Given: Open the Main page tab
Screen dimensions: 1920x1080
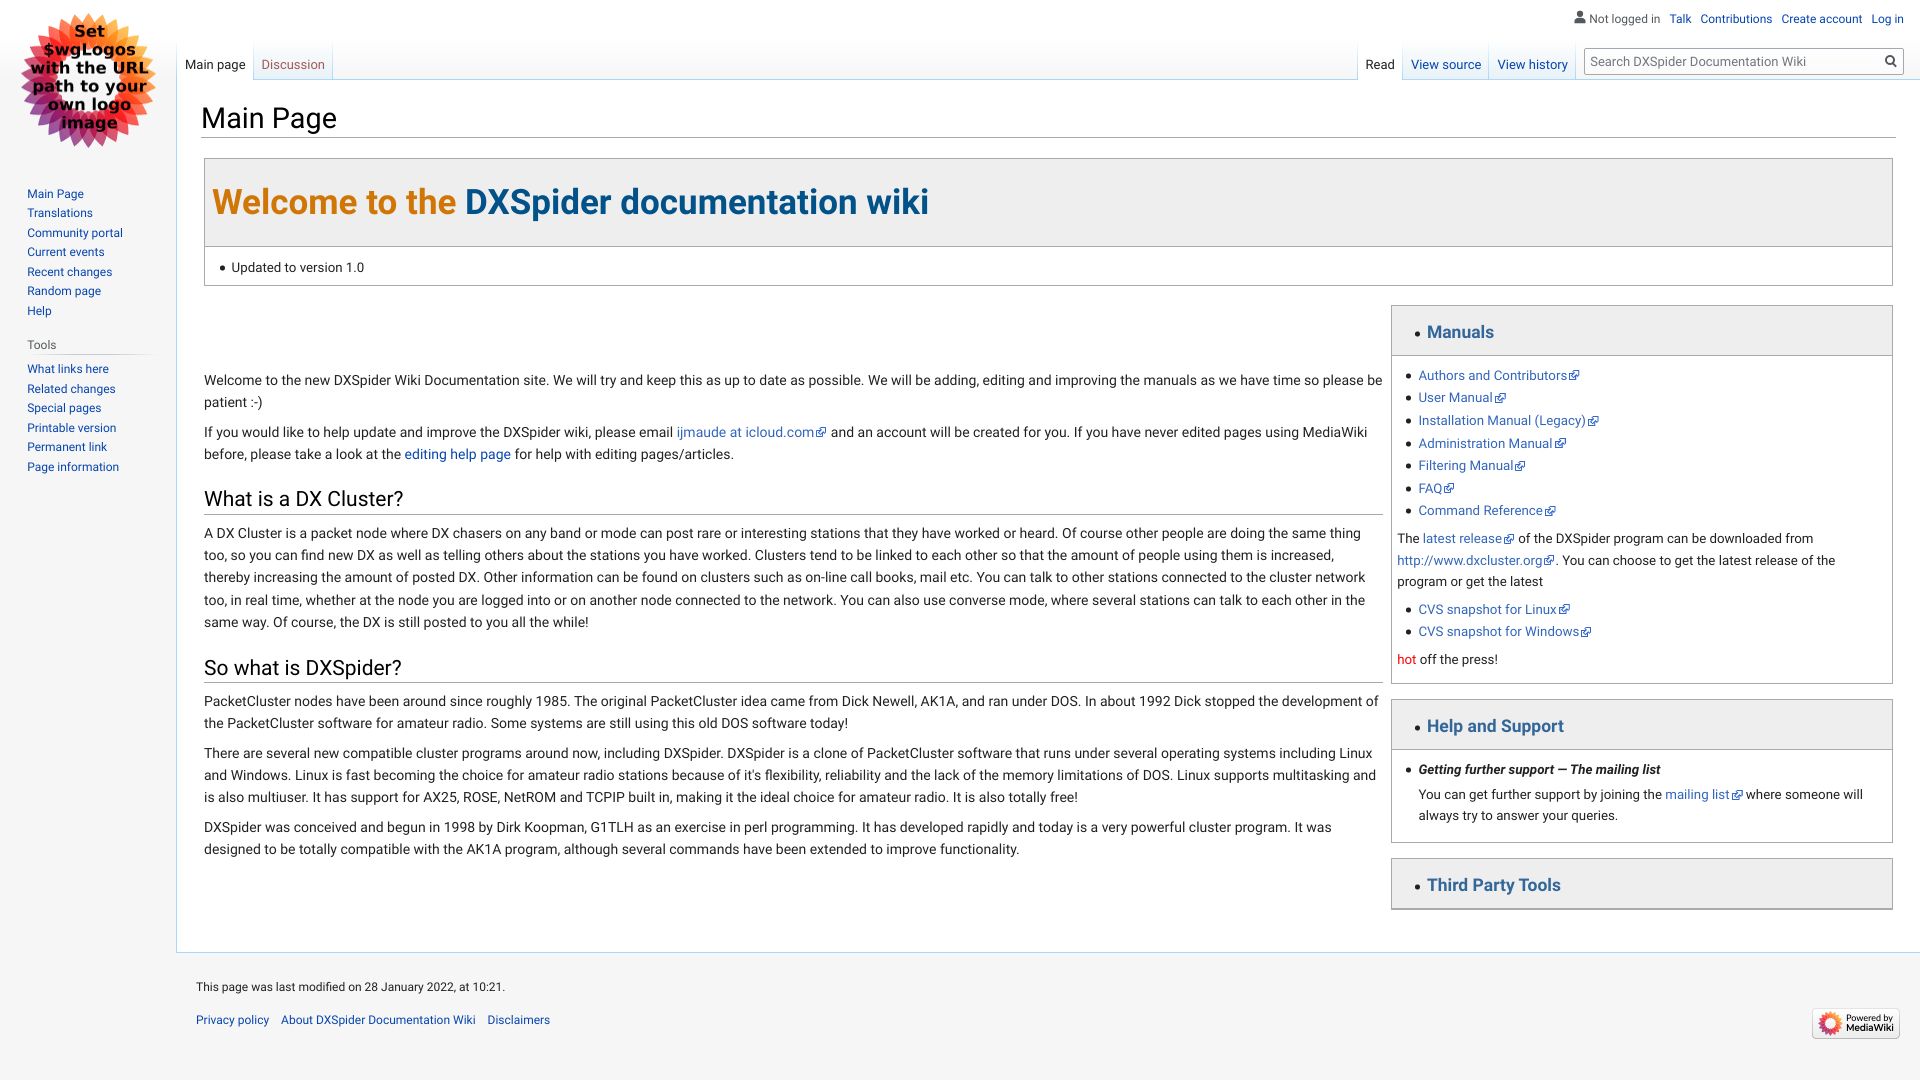Looking at the screenshot, I should click(x=215, y=64).
